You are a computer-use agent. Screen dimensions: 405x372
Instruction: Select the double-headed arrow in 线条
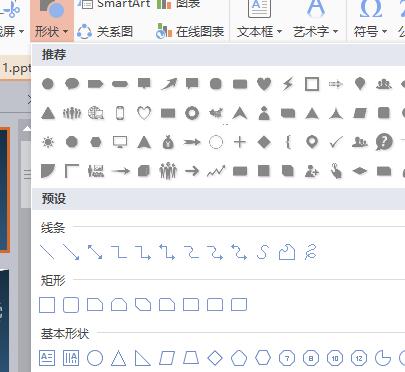pyautogui.click(x=95, y=252)
